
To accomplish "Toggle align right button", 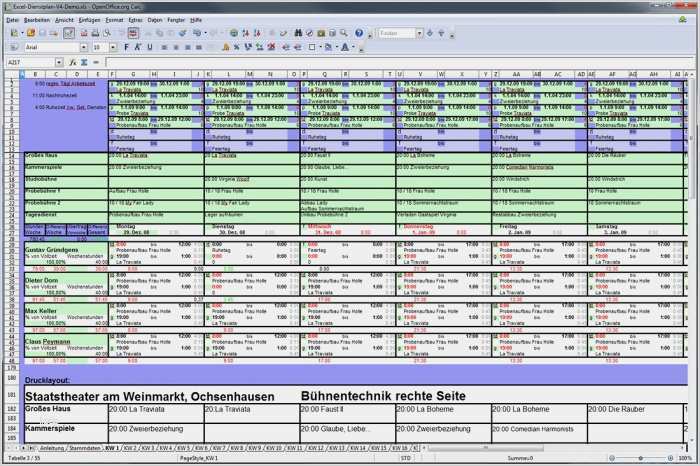I will 188,47.
